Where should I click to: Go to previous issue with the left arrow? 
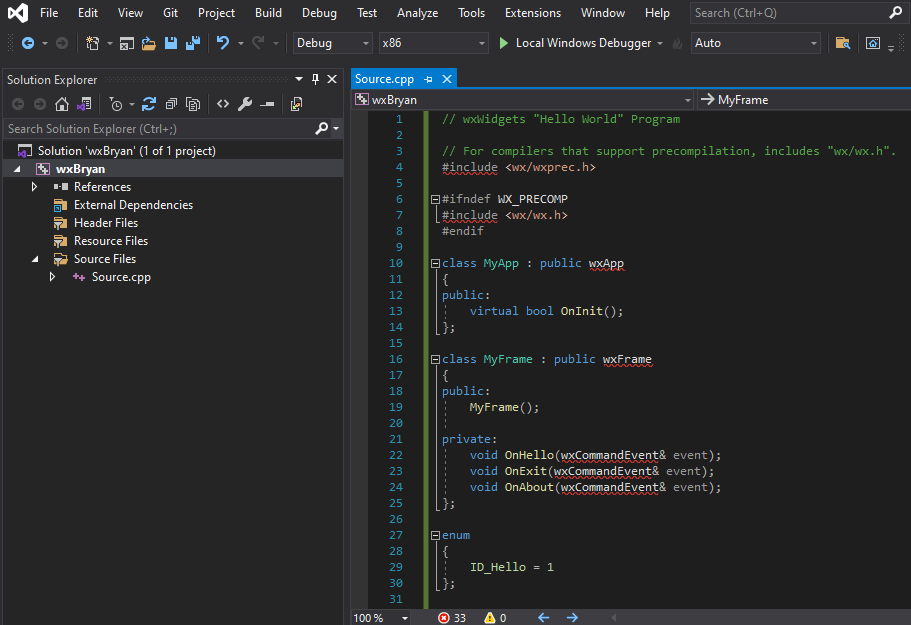[543, 617]
